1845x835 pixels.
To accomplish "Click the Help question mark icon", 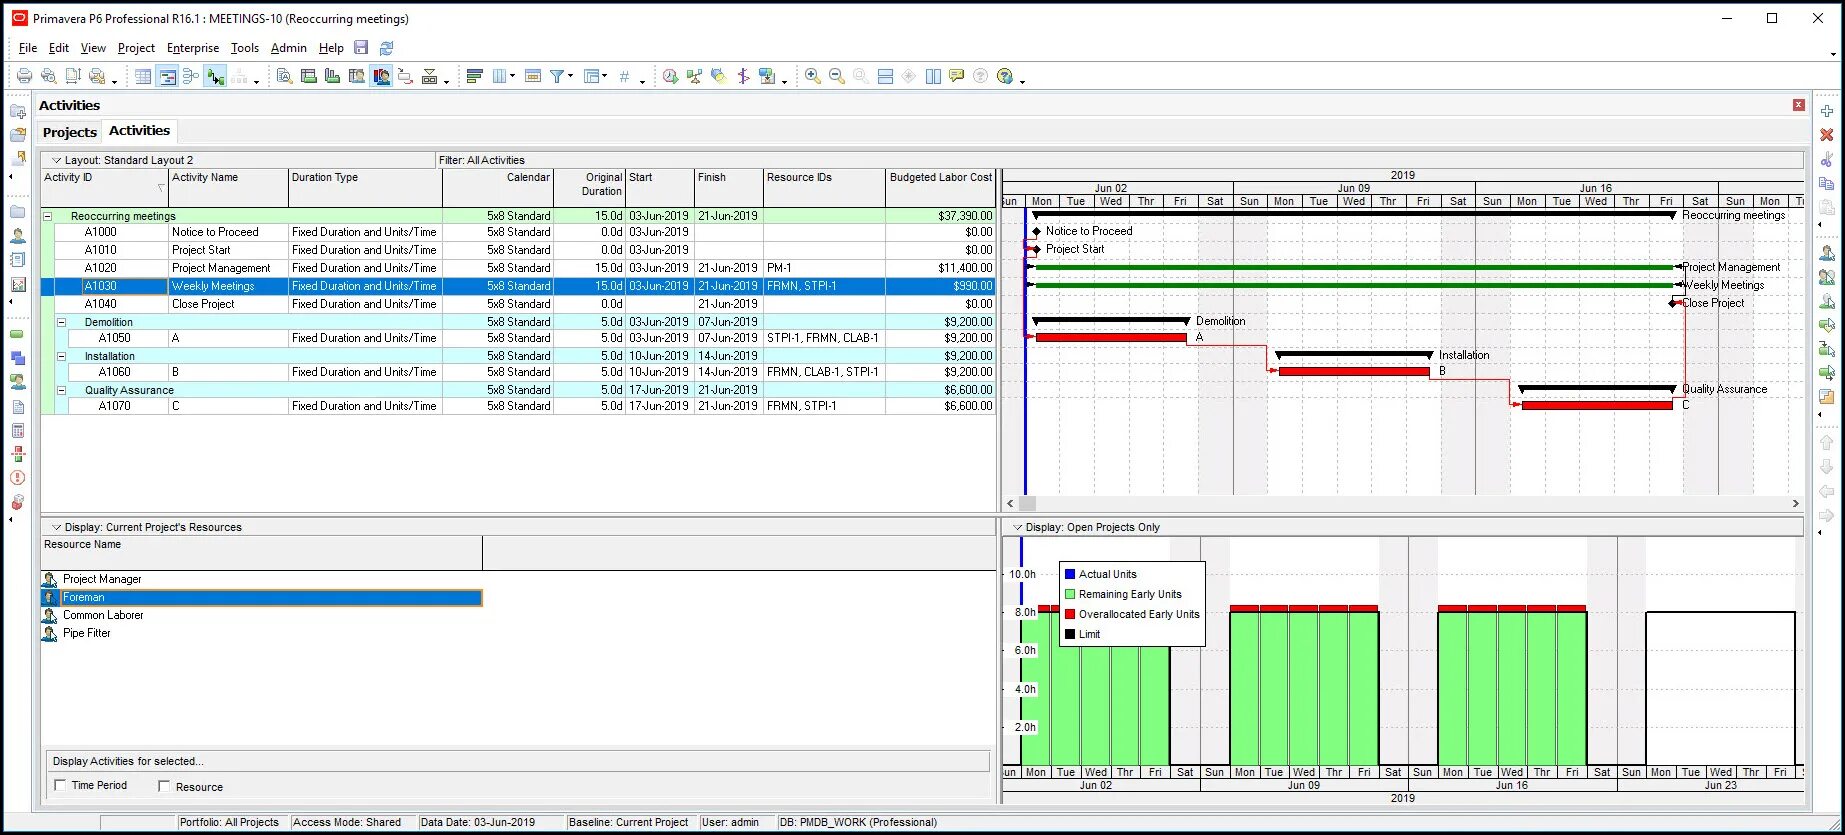I will [x=1005, y=76].
